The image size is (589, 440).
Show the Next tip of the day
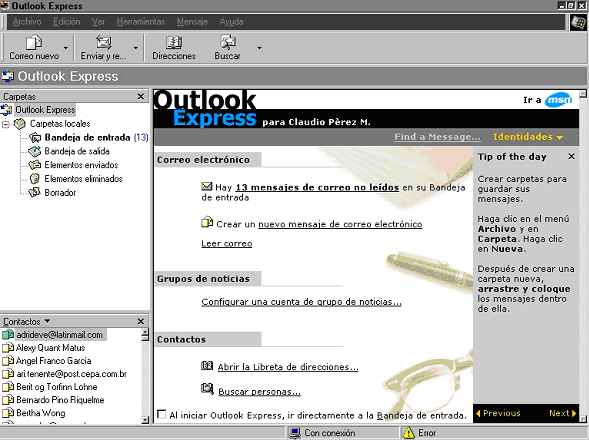[x=562, y=413]
